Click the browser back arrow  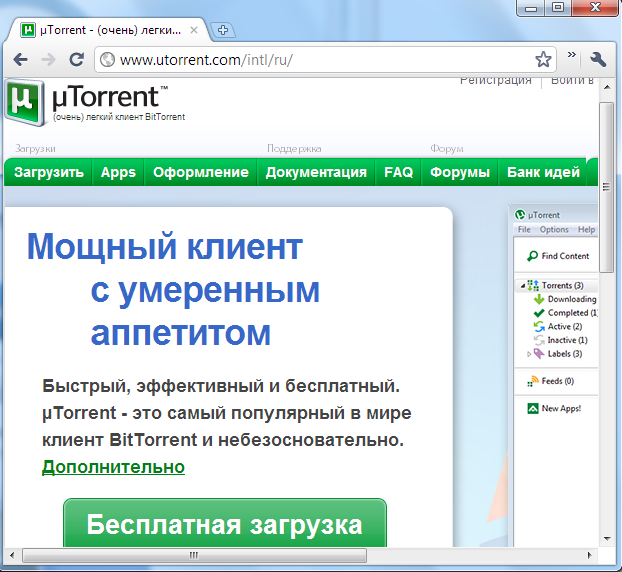(20, 60)
